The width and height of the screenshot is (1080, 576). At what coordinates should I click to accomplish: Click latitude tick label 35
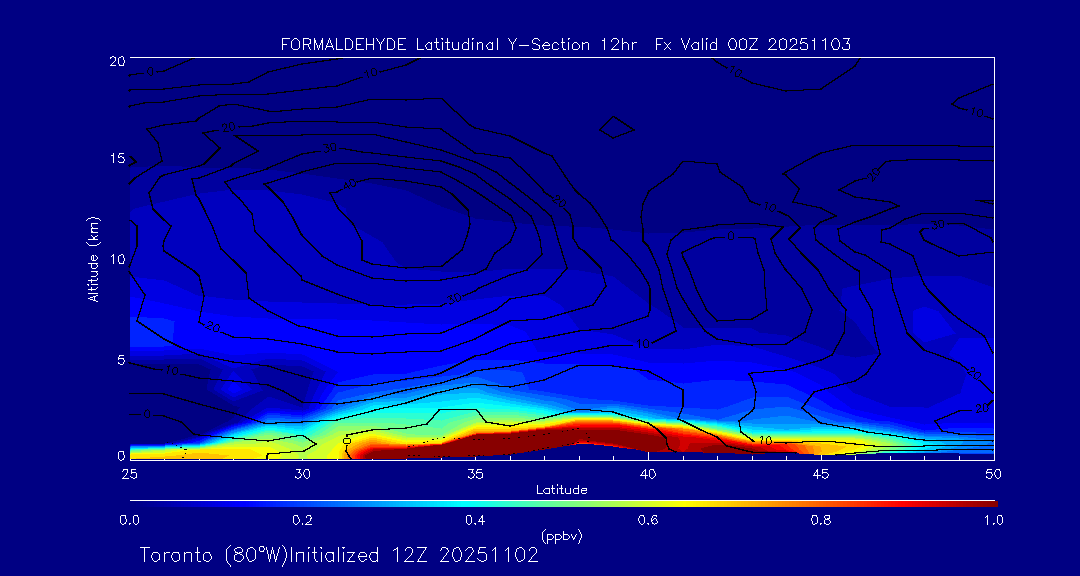475,473
